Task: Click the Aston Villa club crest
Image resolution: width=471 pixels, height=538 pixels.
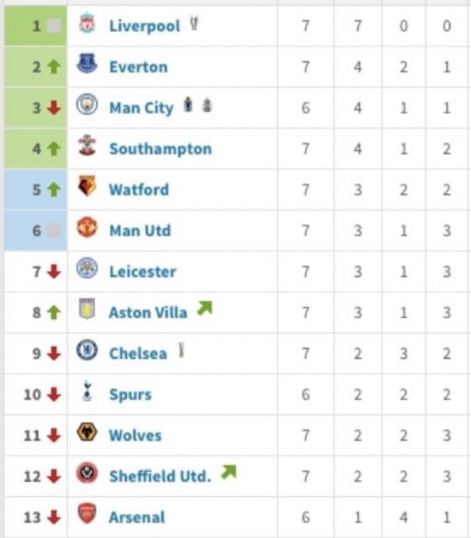Action: click(x=87, y=309)
